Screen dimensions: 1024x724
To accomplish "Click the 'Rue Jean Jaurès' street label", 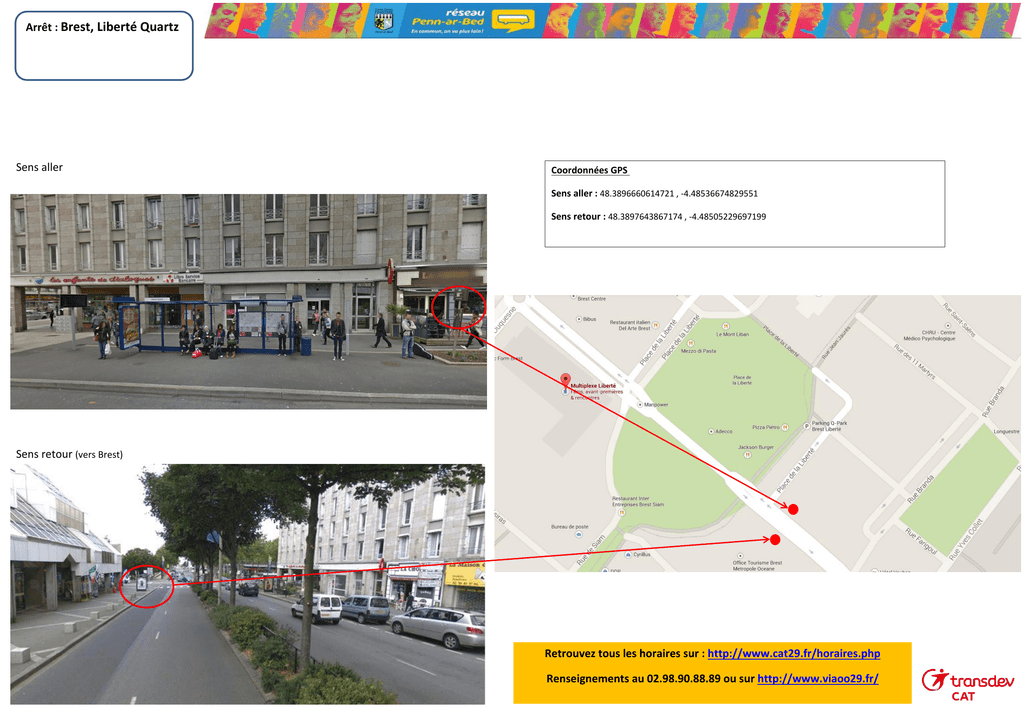I will point(837,343).
